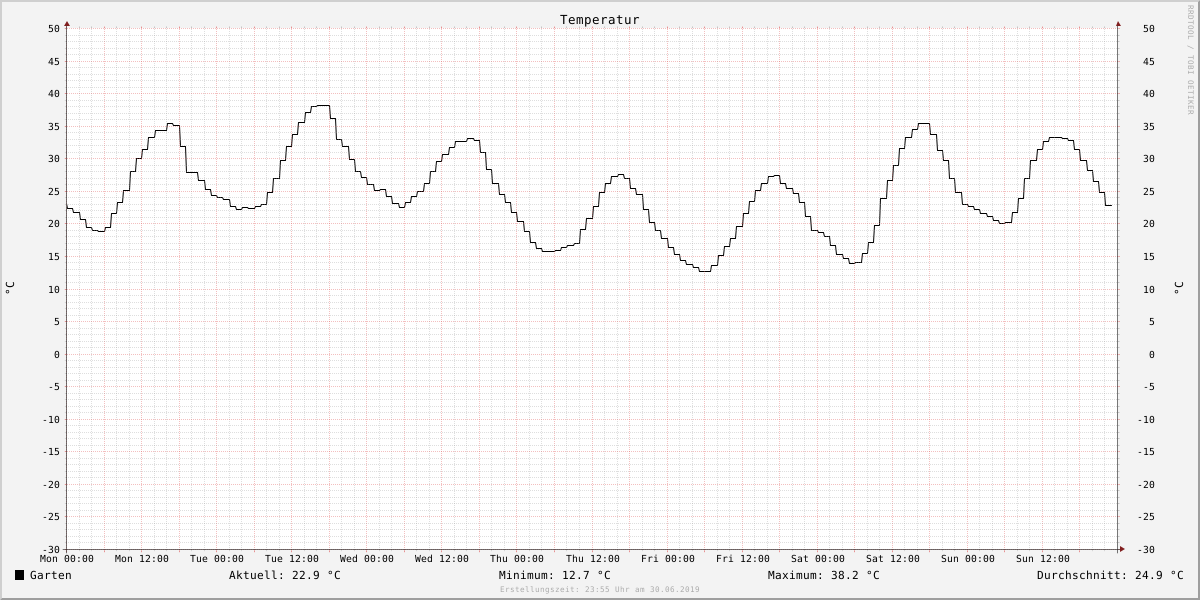
Task: Click the Sun 00:00 axis label
Action: tap(968, 559)
